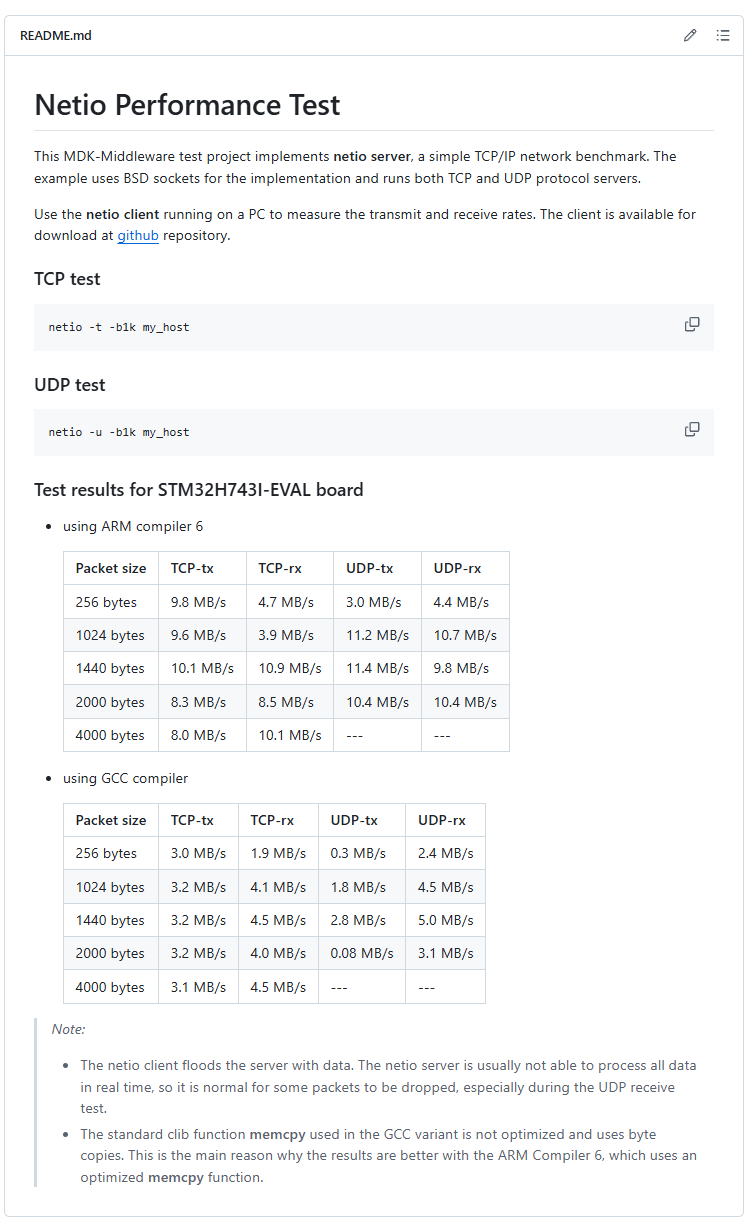Click the 10.9 MB/s cell
The height and width of the screenshot is (1227, 754).
[x=290, y=668]
